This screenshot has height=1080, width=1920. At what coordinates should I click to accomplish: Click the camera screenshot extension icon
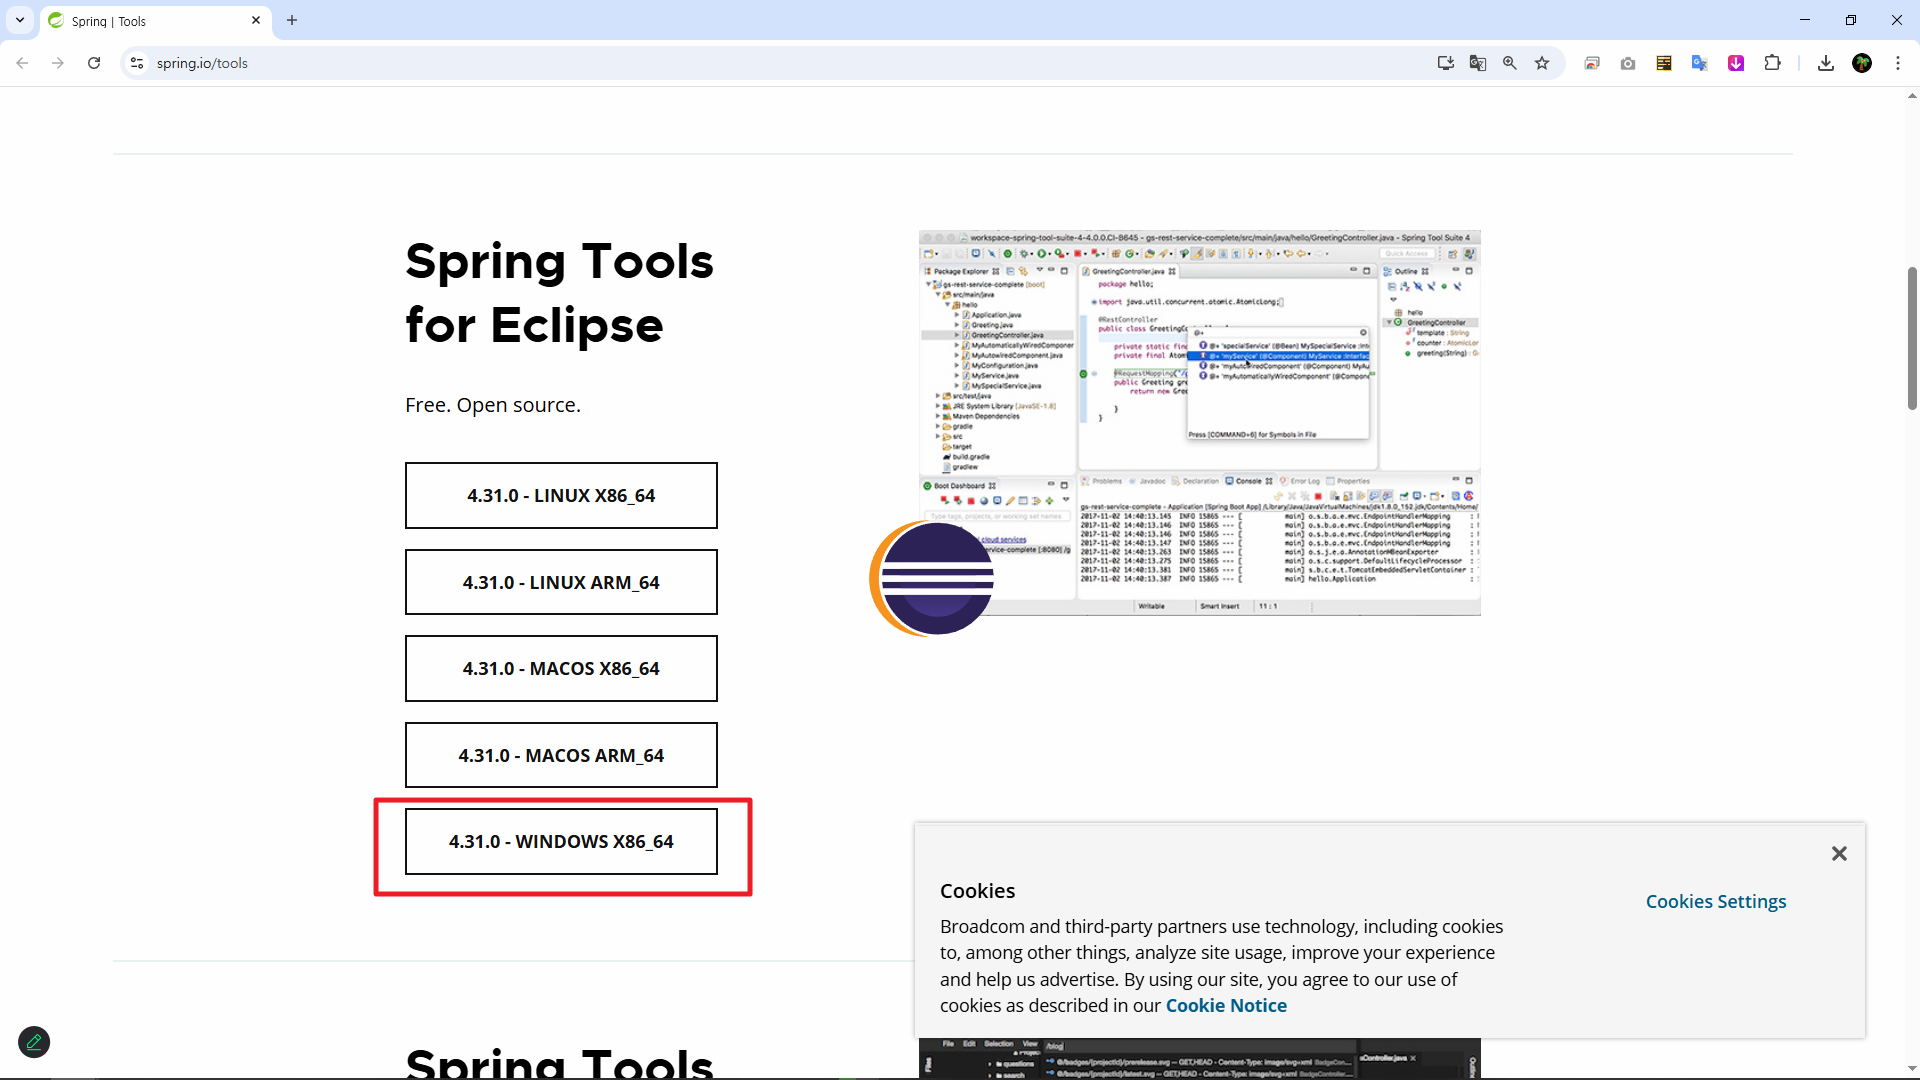click(1628, 63)
